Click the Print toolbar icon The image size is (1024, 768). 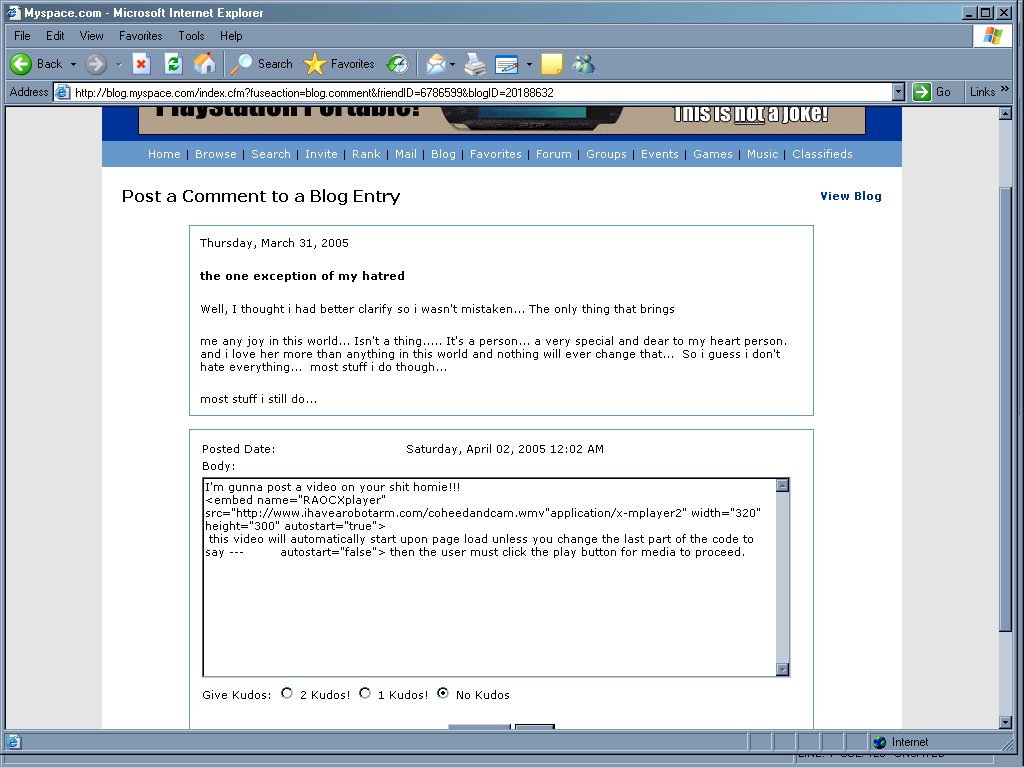click(x=475, y=64)
